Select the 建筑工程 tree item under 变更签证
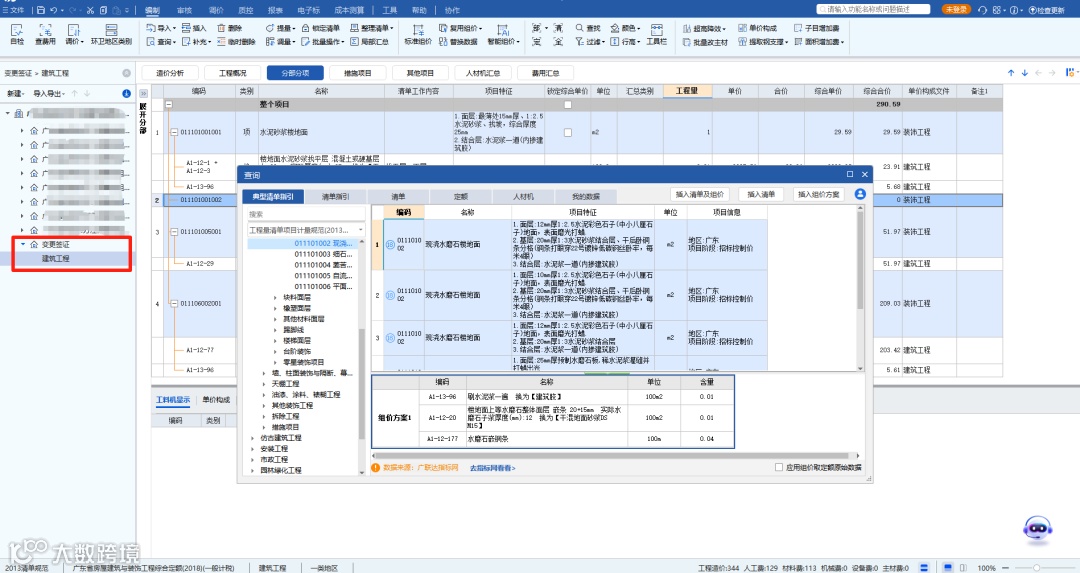 [x=56, y=259]
